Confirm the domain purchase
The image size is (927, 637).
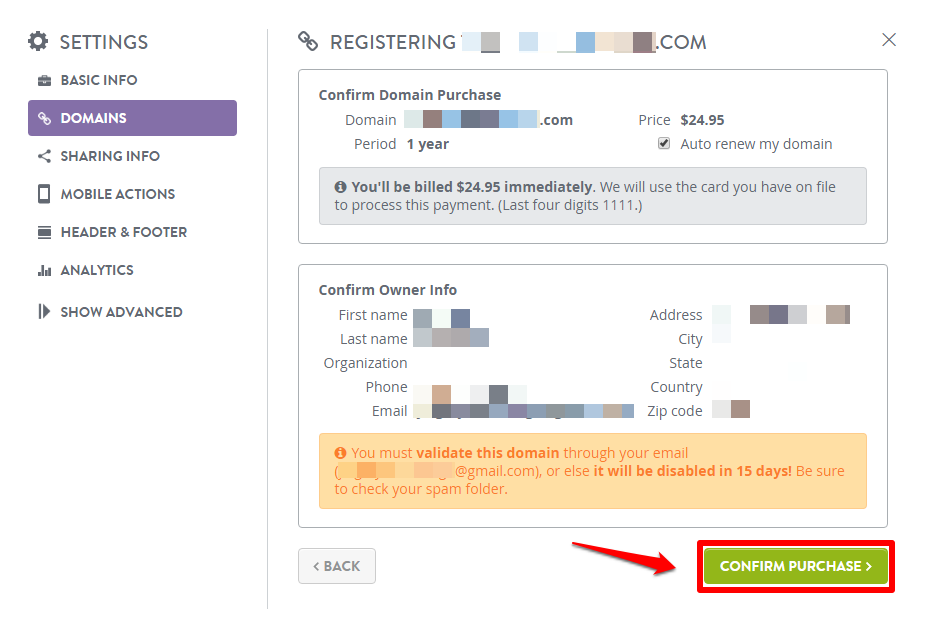click(x=796, y=566)
